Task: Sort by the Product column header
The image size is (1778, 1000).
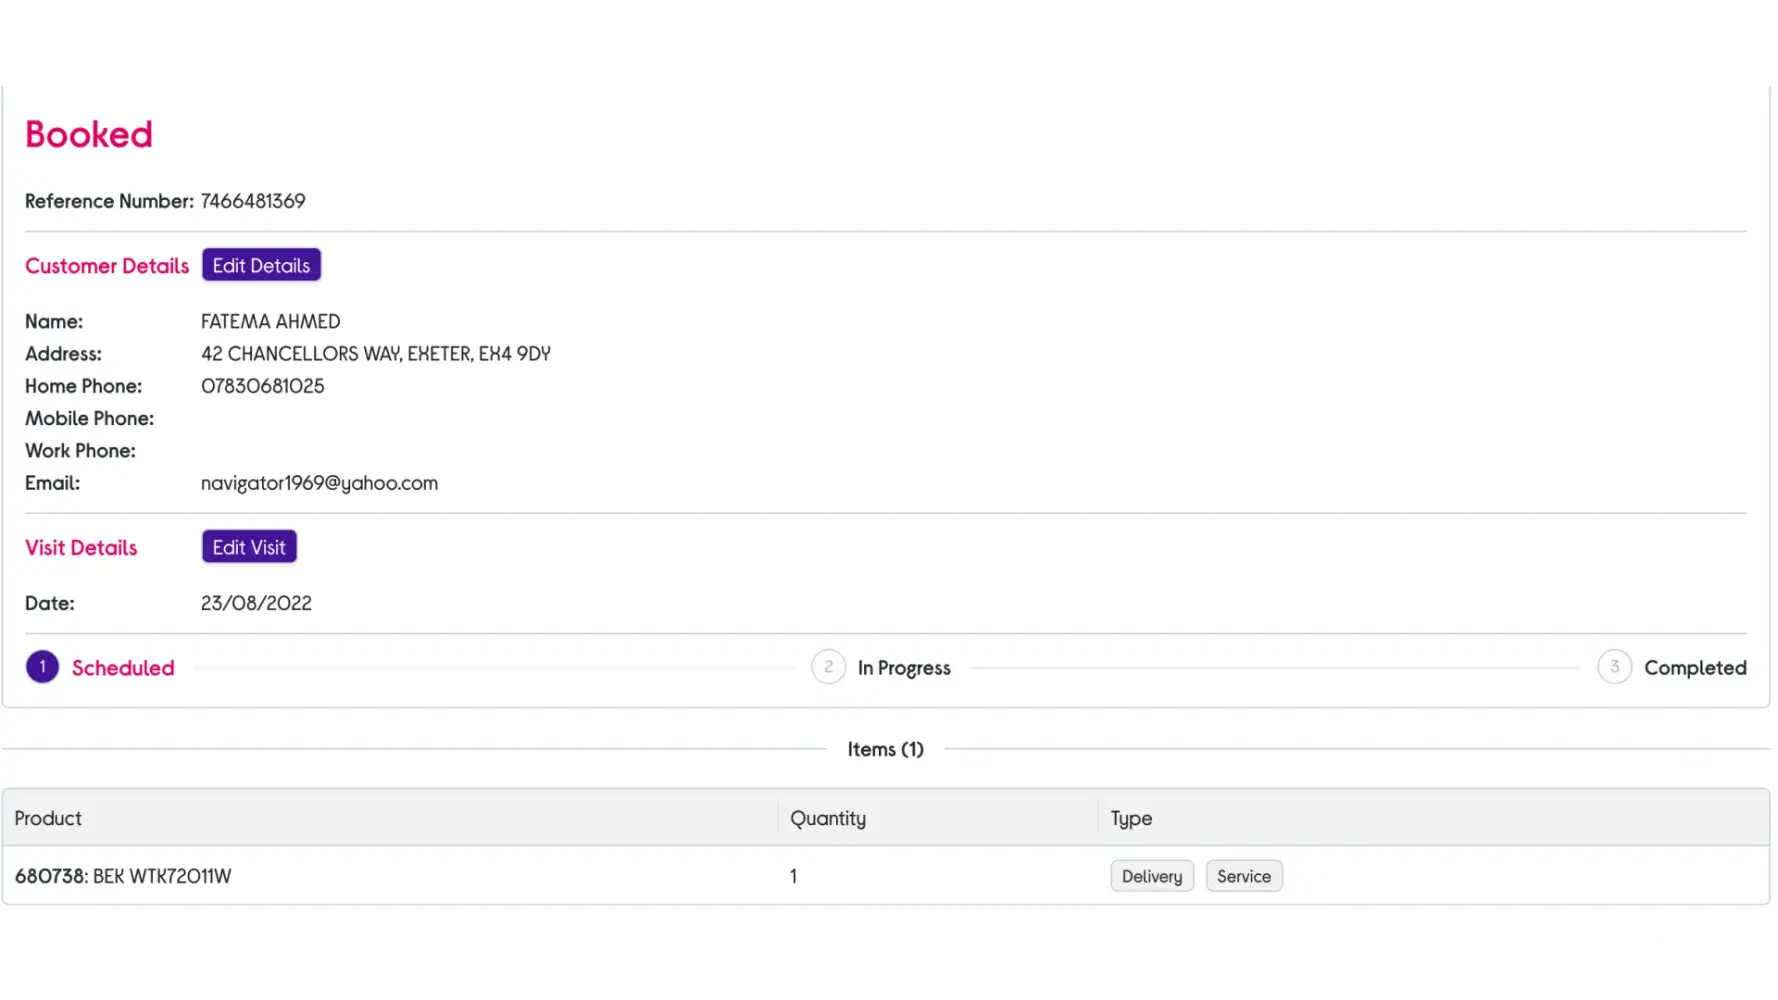Action: (x=48, y=818)
